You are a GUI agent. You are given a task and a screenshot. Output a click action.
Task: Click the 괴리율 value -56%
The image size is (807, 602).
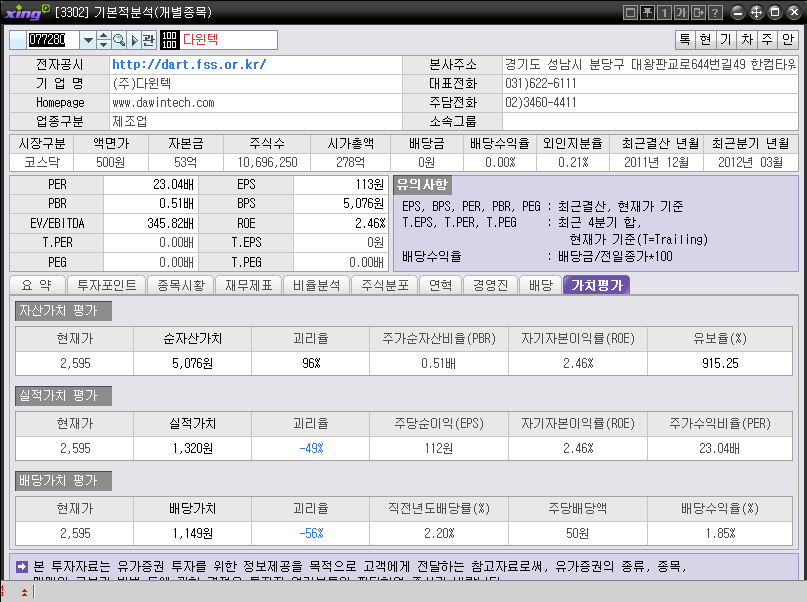pos(311,533)
